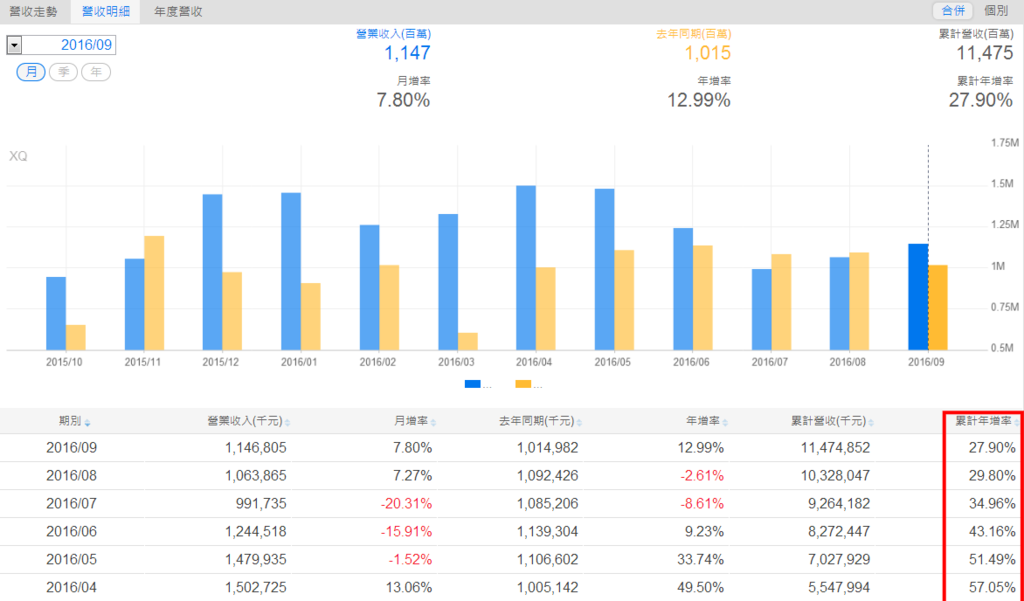
Task: Click the 2016/01 label on the chart axis
Action: coord(299,362)
